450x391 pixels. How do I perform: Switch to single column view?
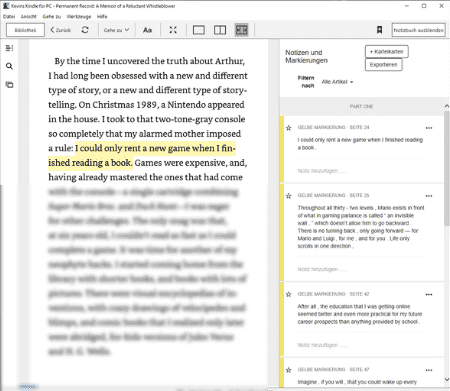[x=199, y=30]
